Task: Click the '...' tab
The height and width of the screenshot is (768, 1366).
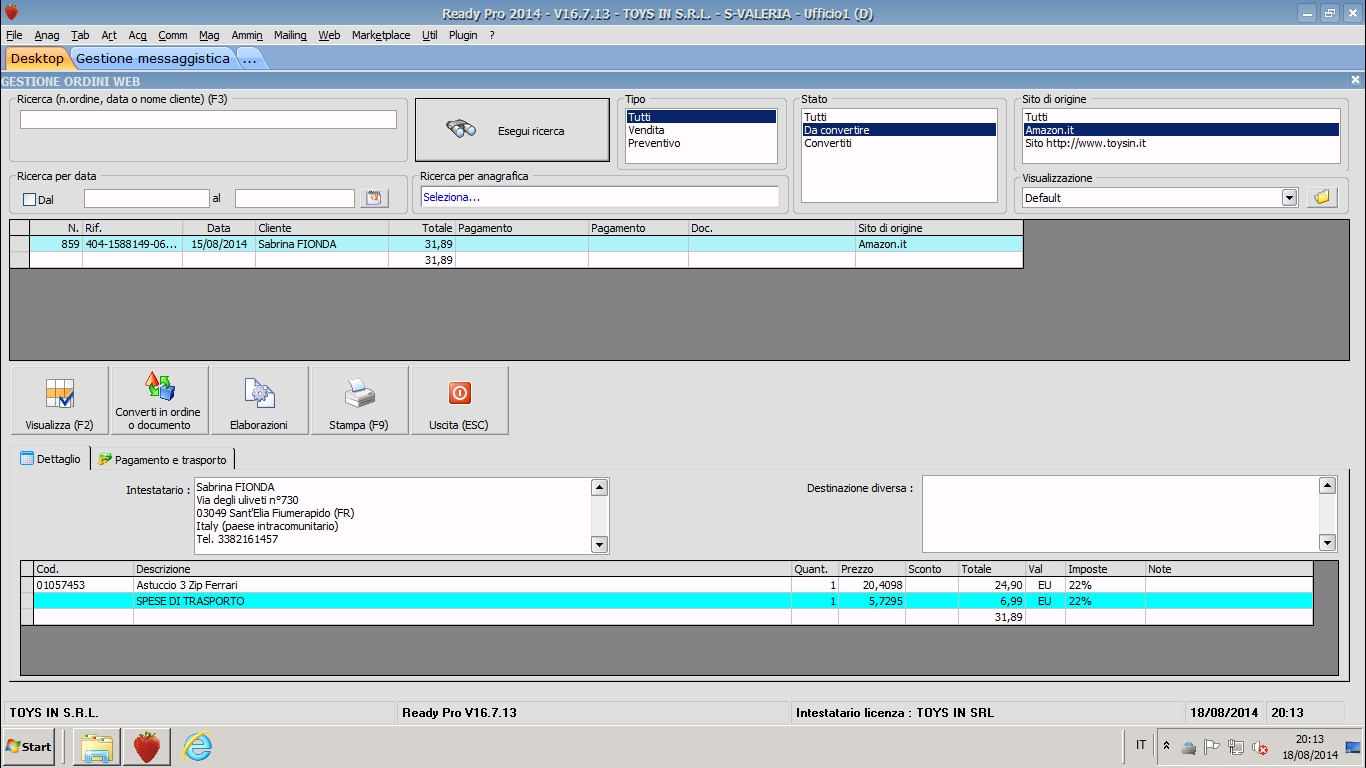Action: tap(250, 58)
